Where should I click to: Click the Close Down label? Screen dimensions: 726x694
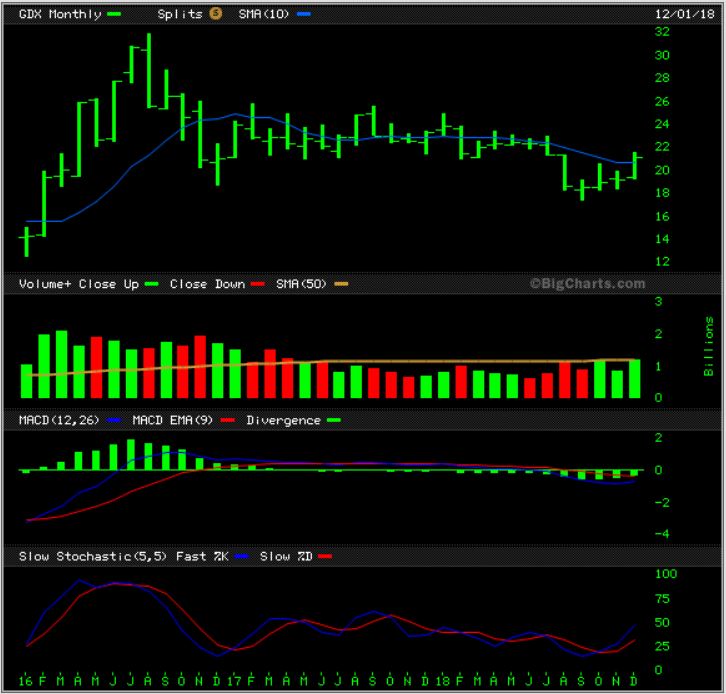click(x=207, y=284)
